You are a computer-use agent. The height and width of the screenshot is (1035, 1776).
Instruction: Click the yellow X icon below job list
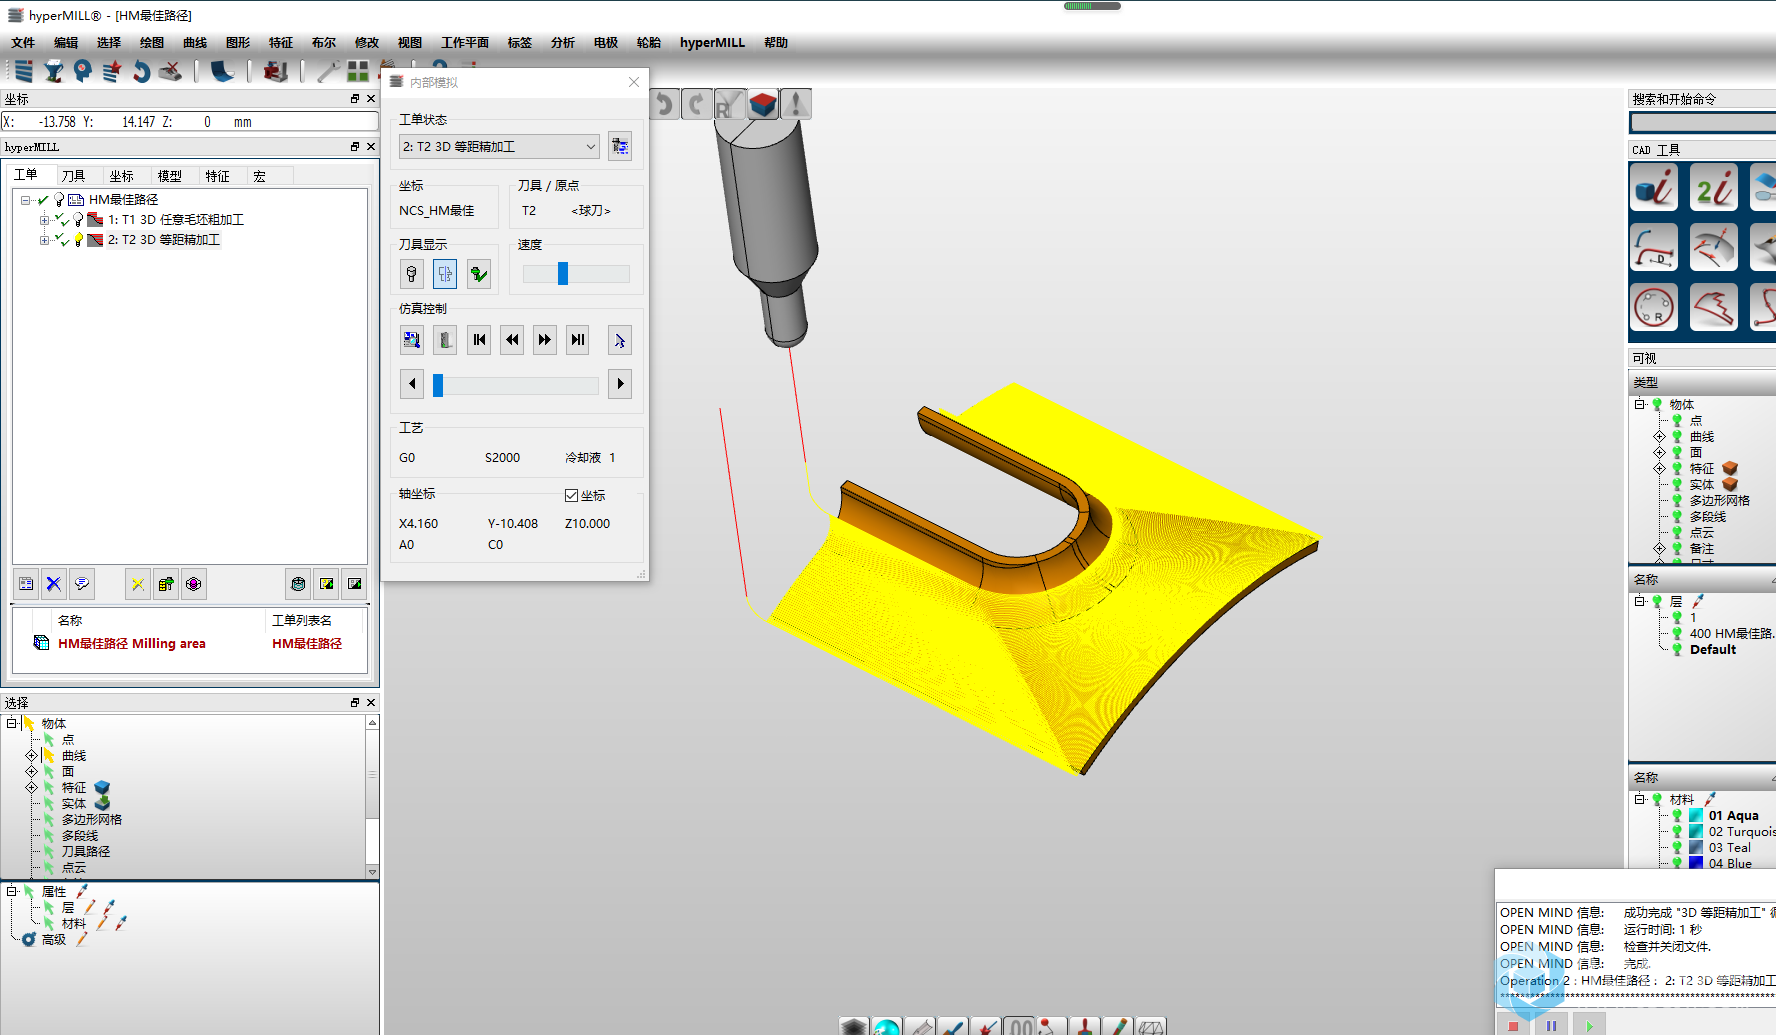pyautogui.click(x=138, y=584)
